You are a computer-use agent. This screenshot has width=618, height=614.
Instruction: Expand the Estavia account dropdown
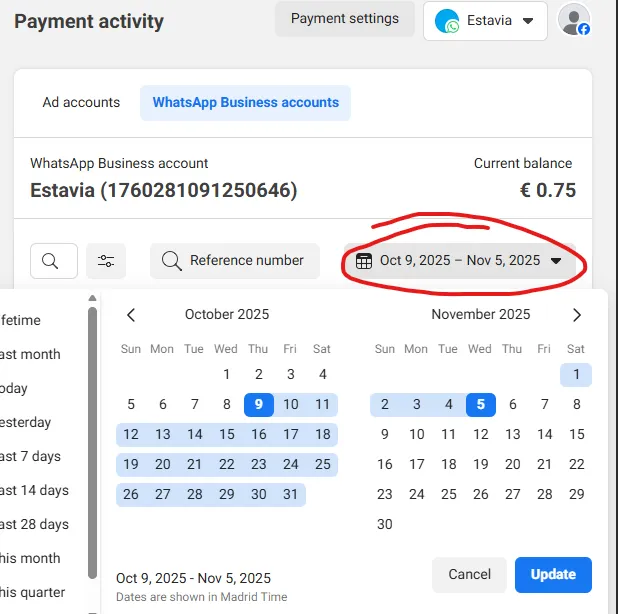(x=527, y=20)
